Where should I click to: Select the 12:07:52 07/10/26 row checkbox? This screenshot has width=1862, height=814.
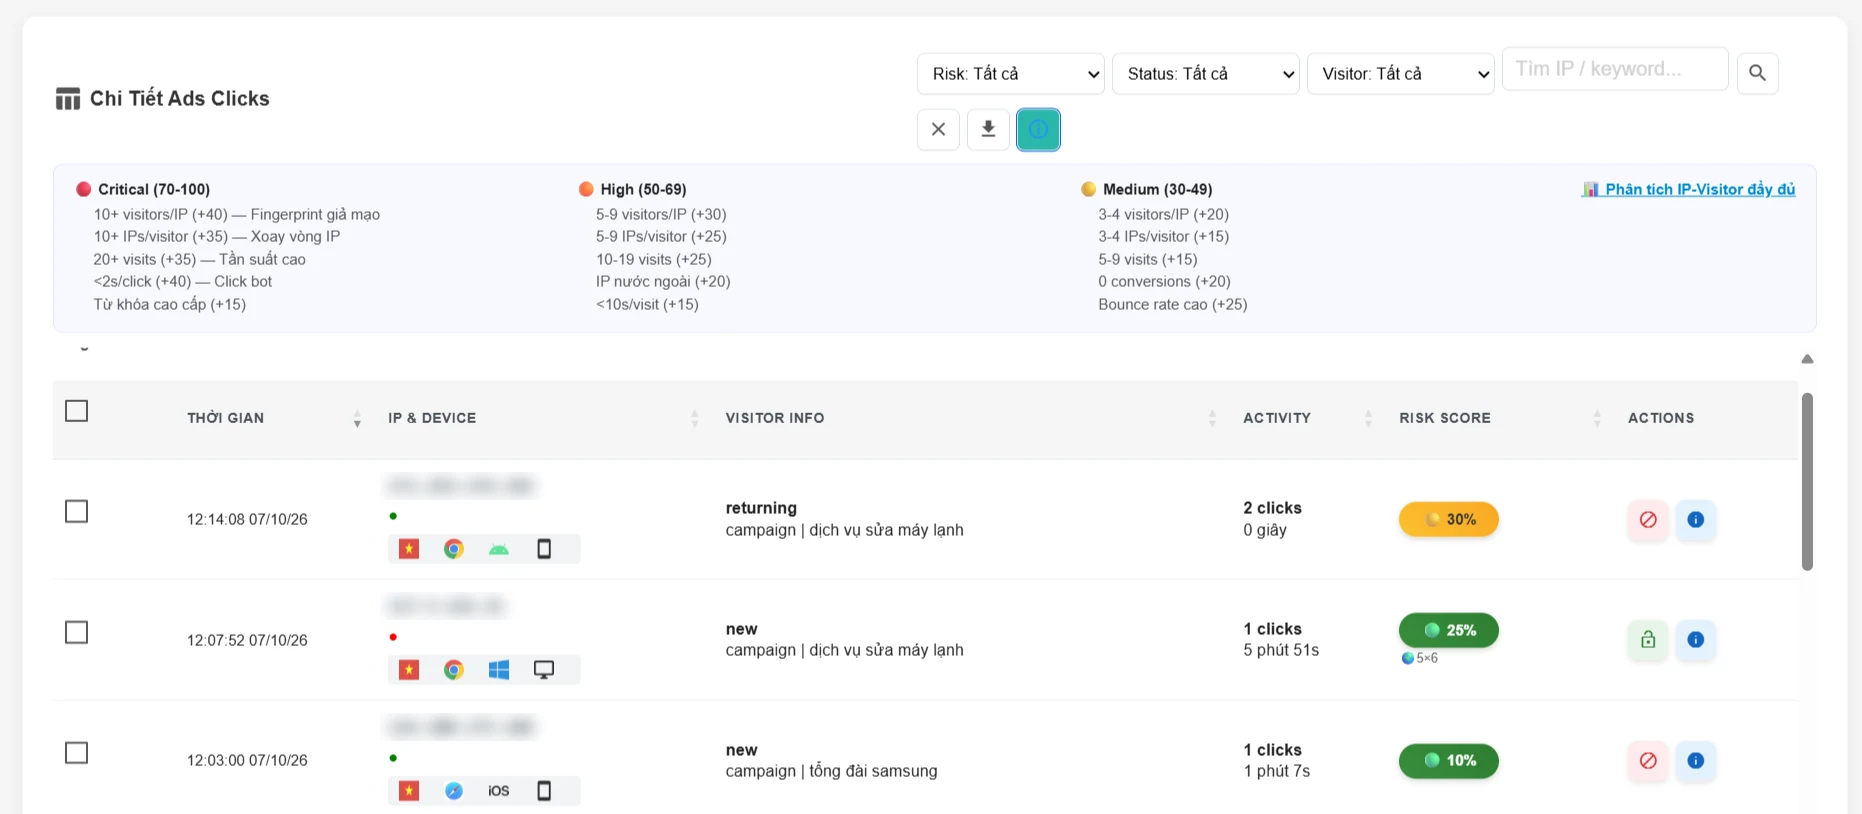tap(76, 632)
